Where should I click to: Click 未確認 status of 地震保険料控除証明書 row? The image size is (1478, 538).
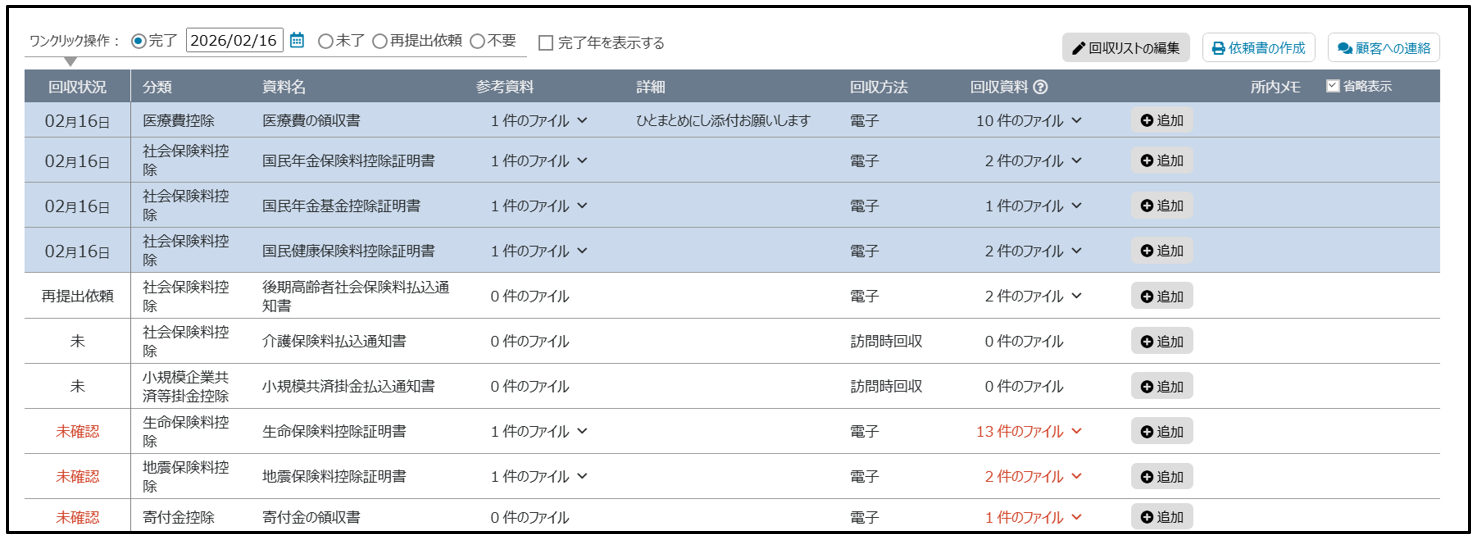point(78,477)
